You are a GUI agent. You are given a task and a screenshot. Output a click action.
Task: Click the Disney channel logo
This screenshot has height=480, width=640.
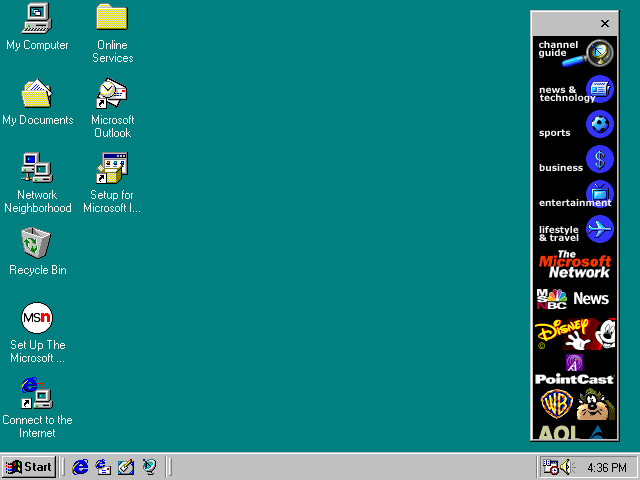574,332
